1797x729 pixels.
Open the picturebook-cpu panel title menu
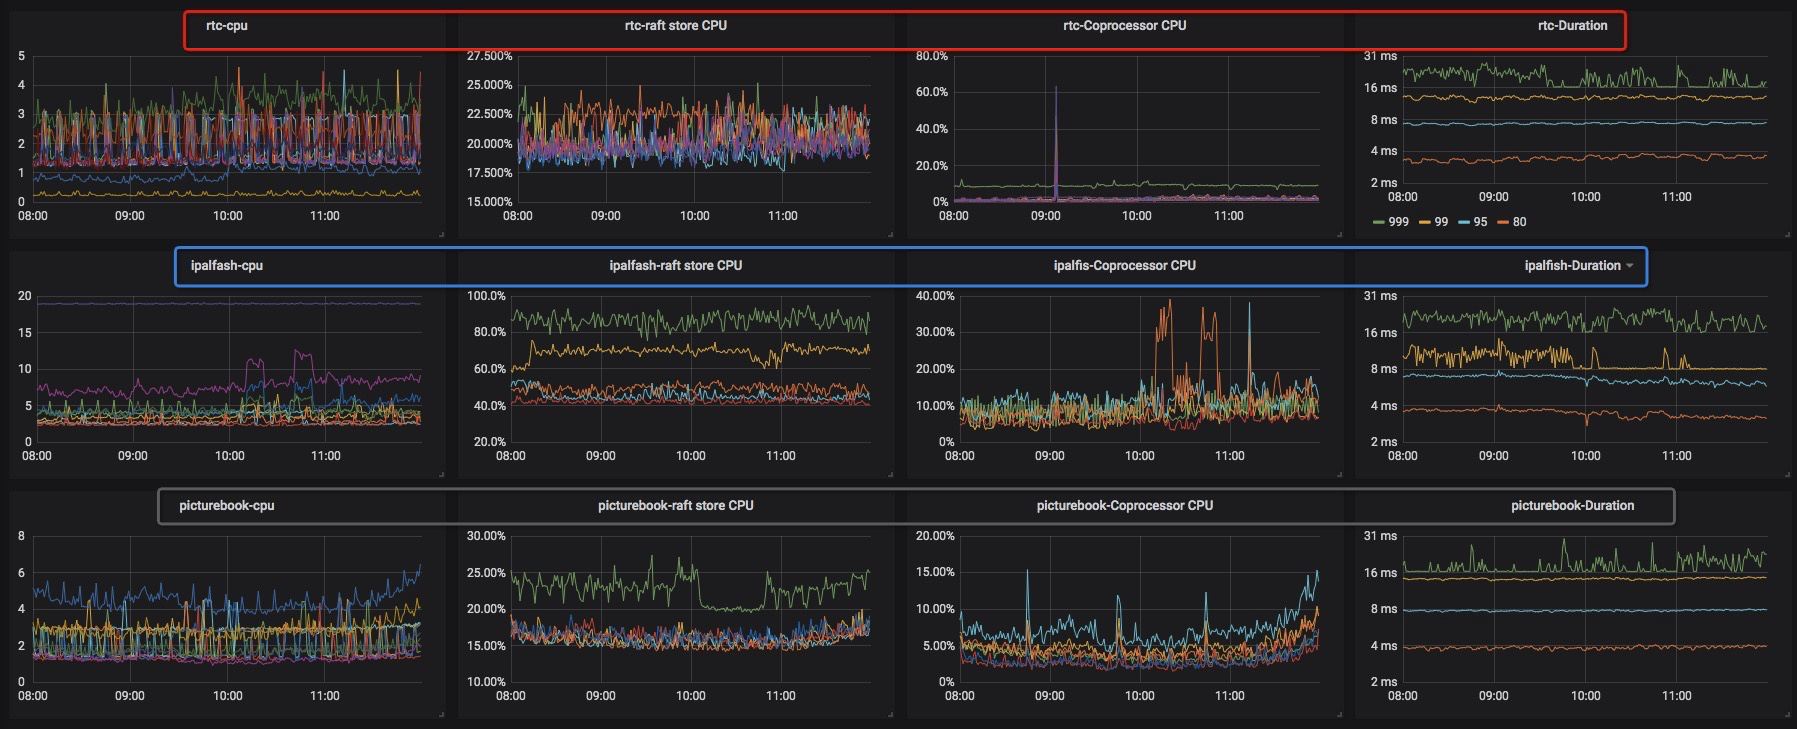tap(227, 506)
